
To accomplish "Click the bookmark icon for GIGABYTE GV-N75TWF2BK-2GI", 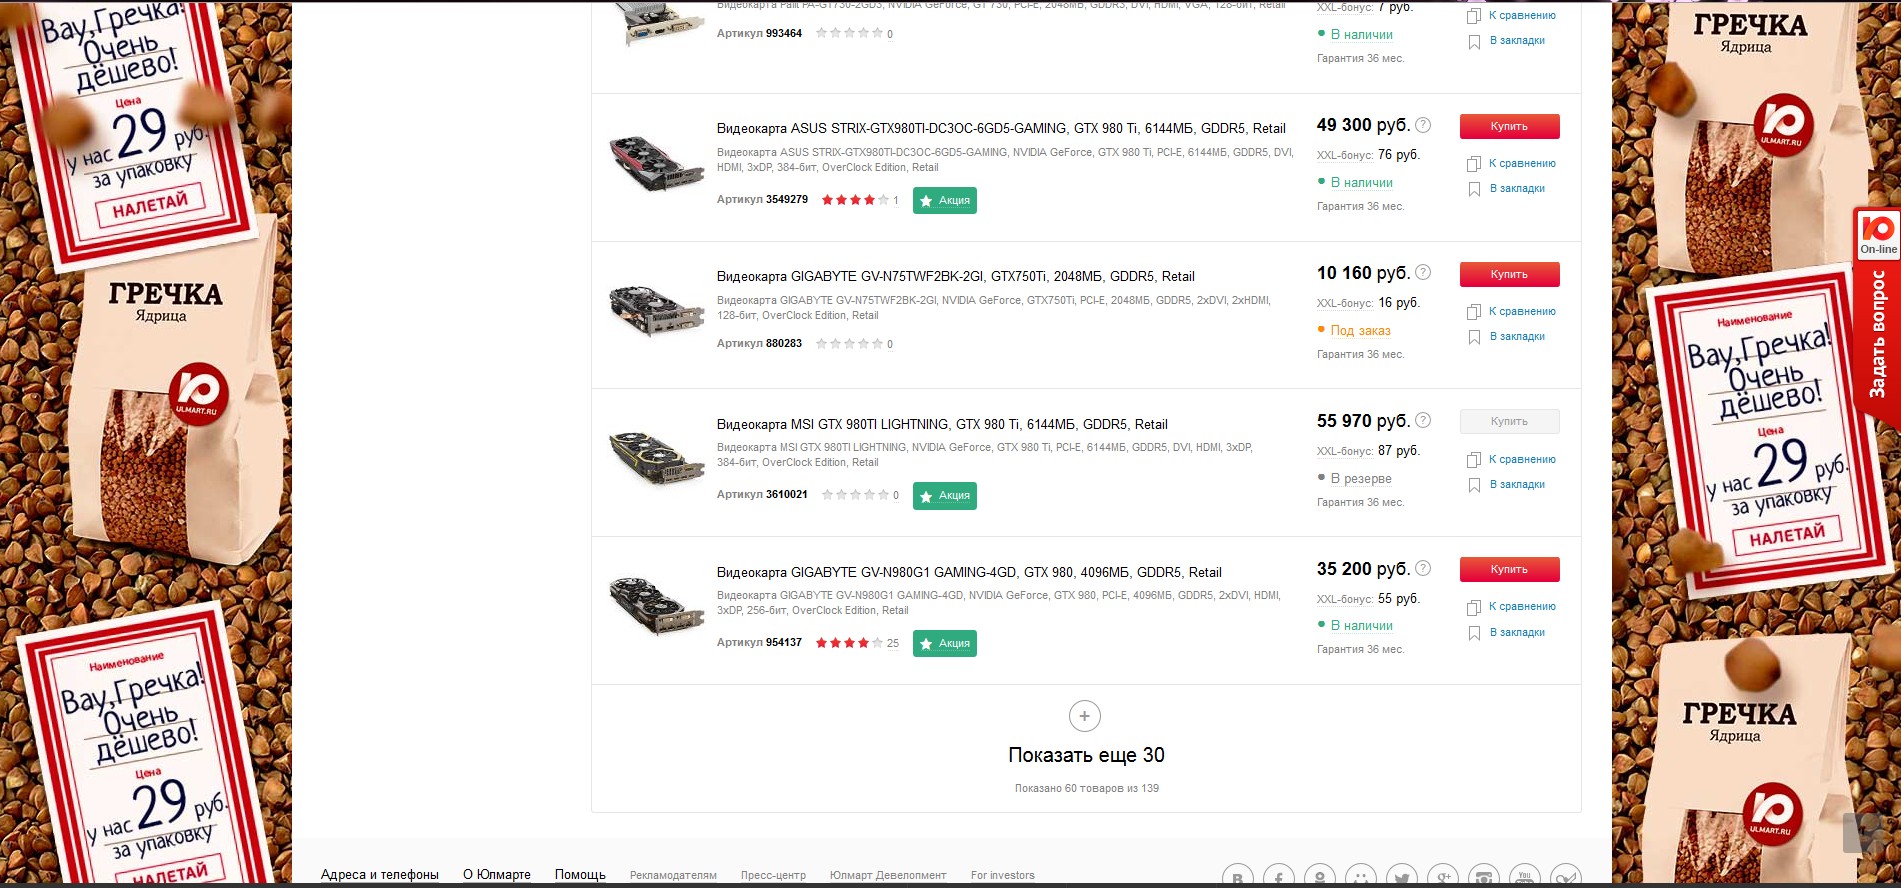I will pyautogui.click(x=1473, y=337).
